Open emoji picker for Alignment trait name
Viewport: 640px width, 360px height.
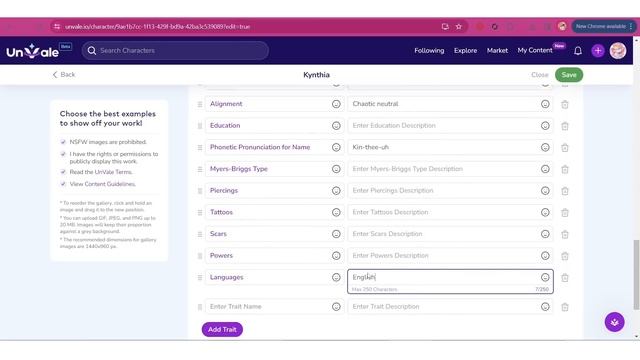point(336,104)
